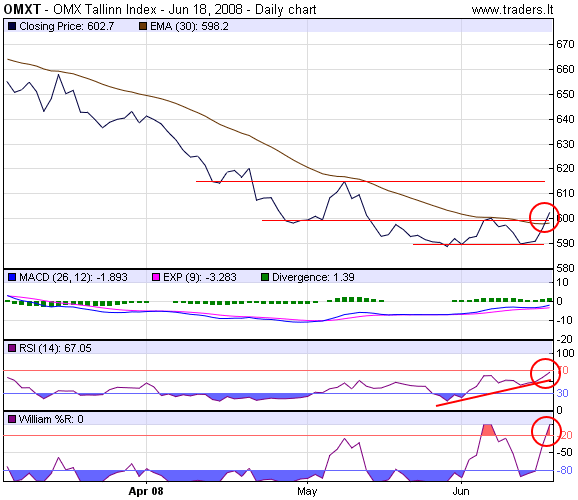Click the red circle on William %R panel
Screen dimensions: 578x500
(546, 431)
